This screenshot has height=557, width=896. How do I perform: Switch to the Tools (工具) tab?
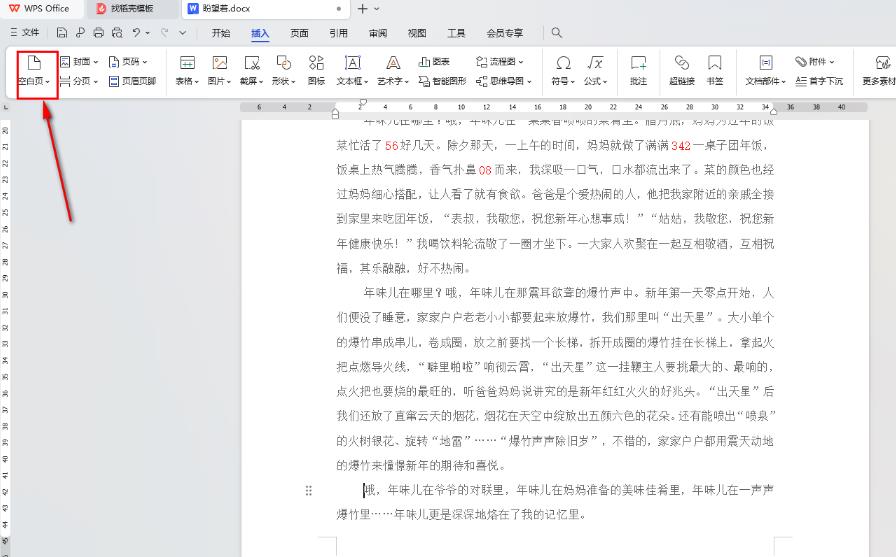pos(456,33)
